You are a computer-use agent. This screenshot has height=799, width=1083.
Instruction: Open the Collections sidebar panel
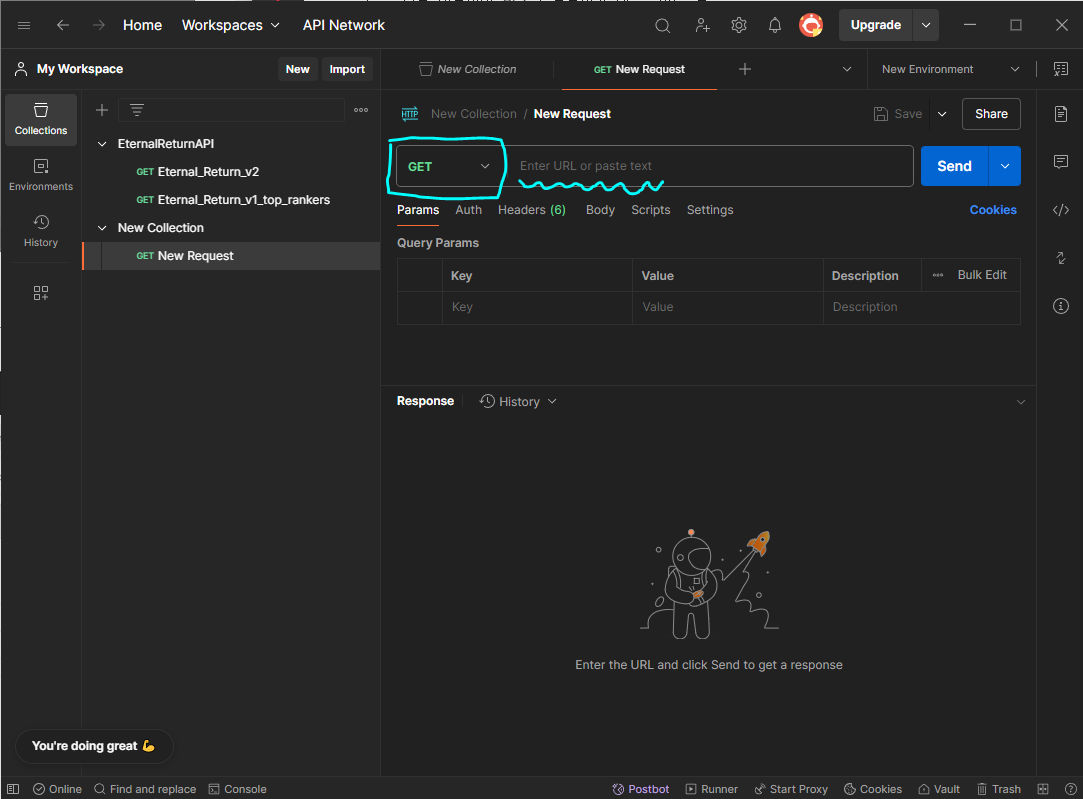(x=41, y=119)
